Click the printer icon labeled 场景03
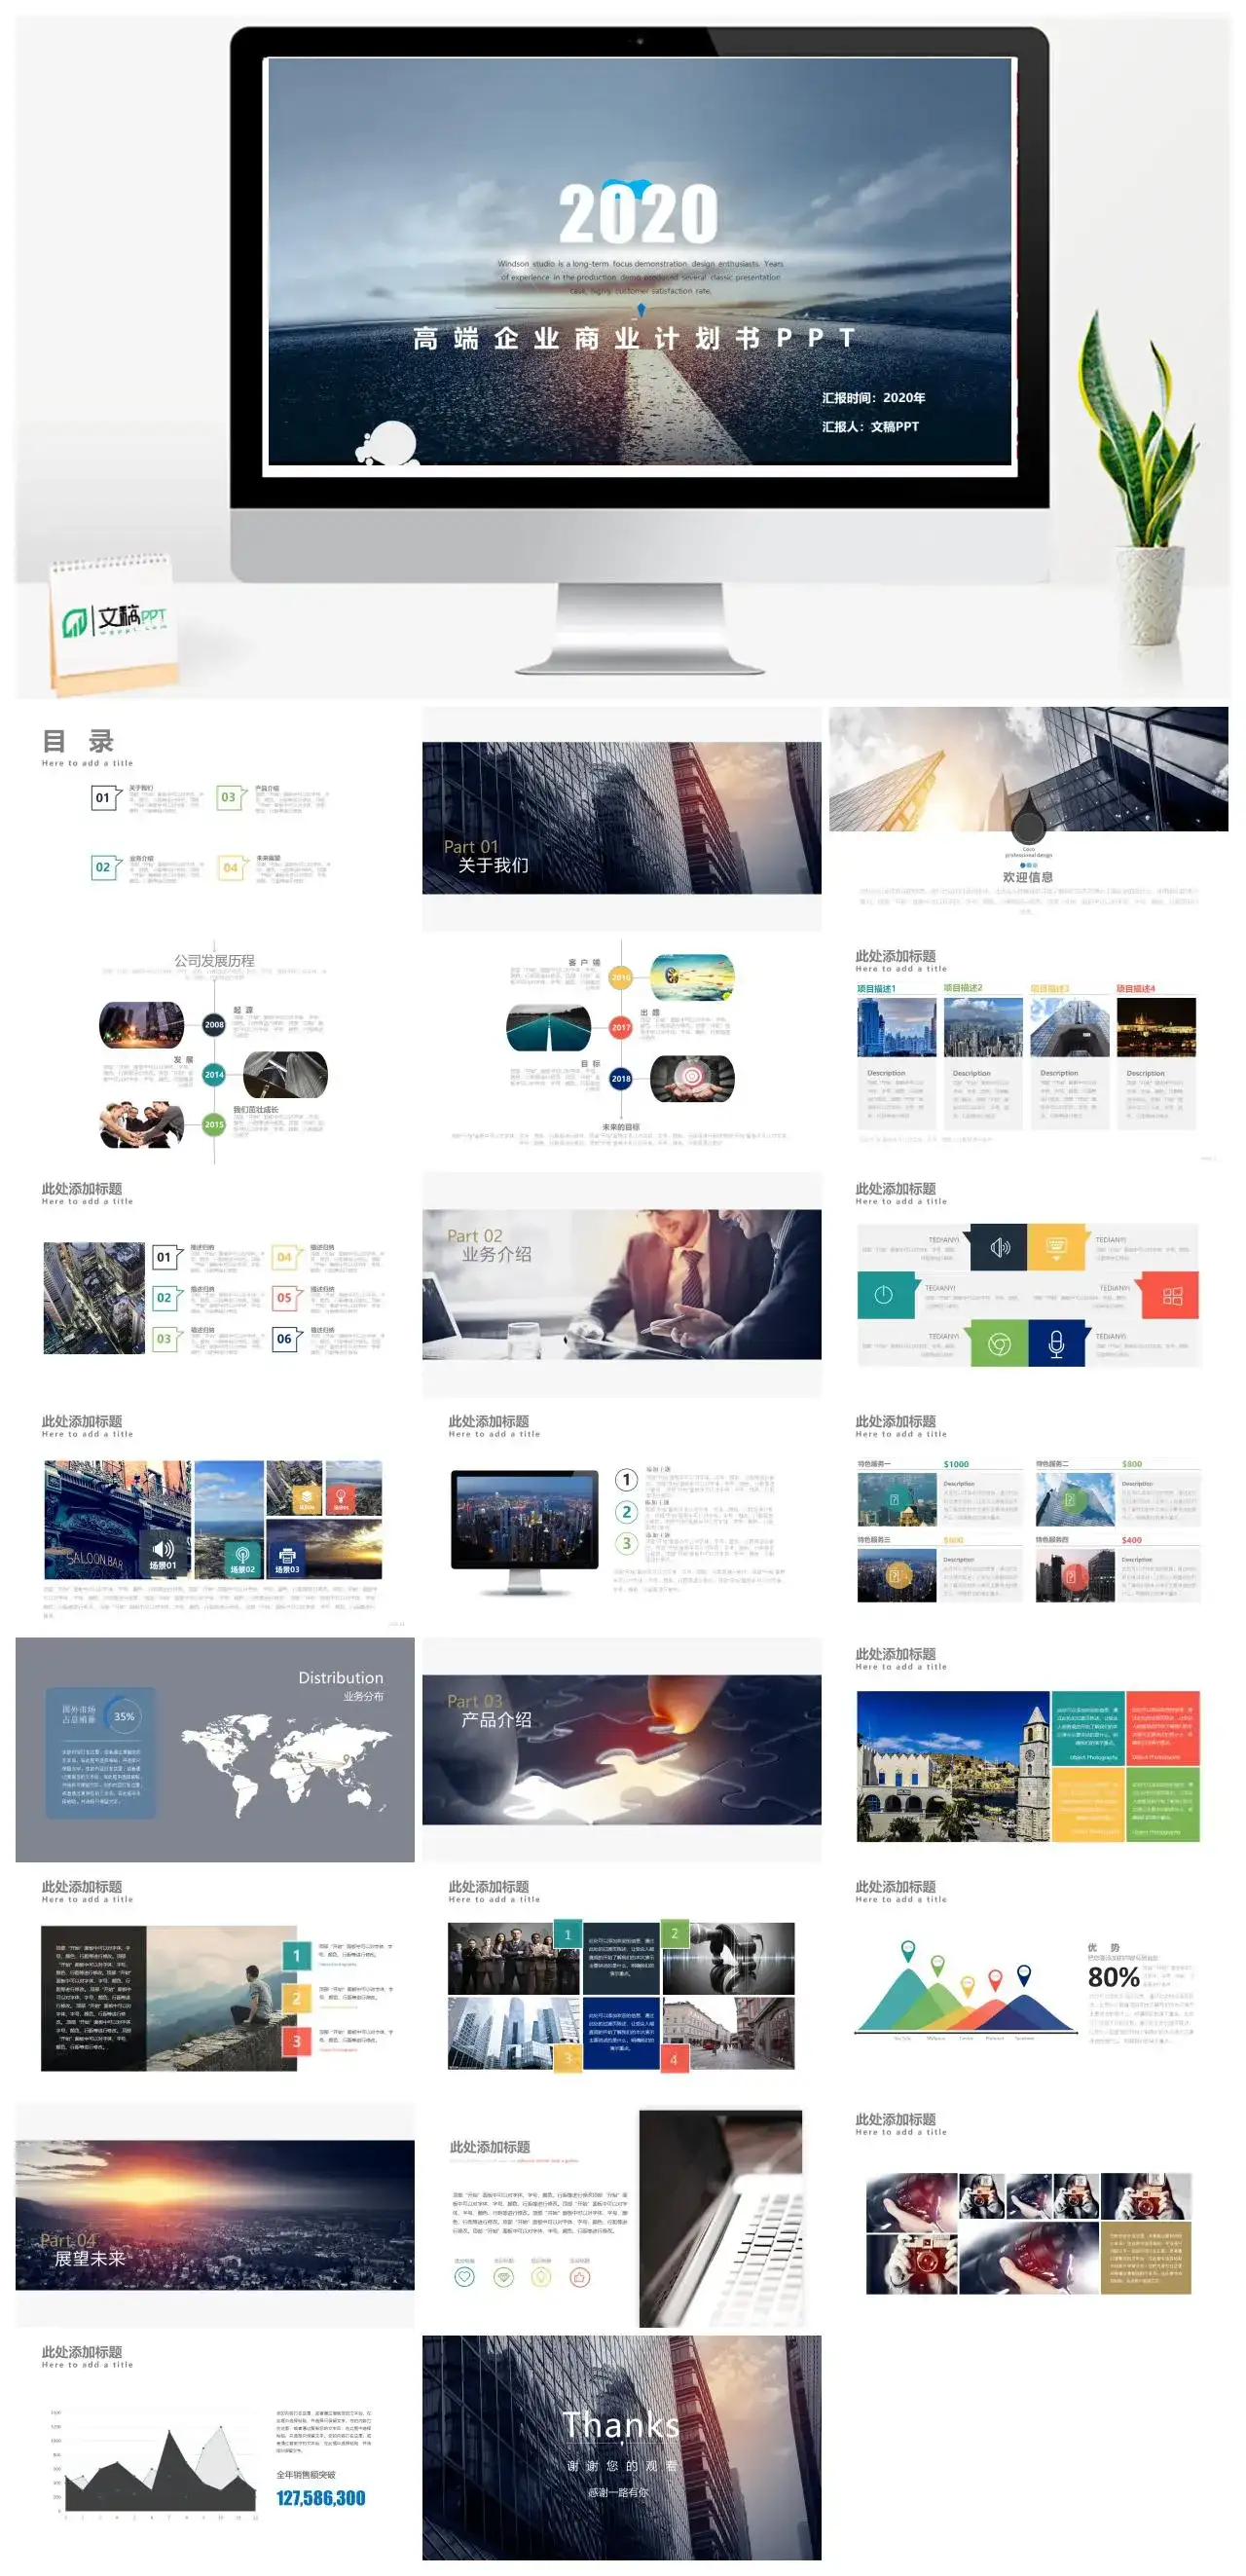The image size is (1246, 2576). coord(287,1557)
